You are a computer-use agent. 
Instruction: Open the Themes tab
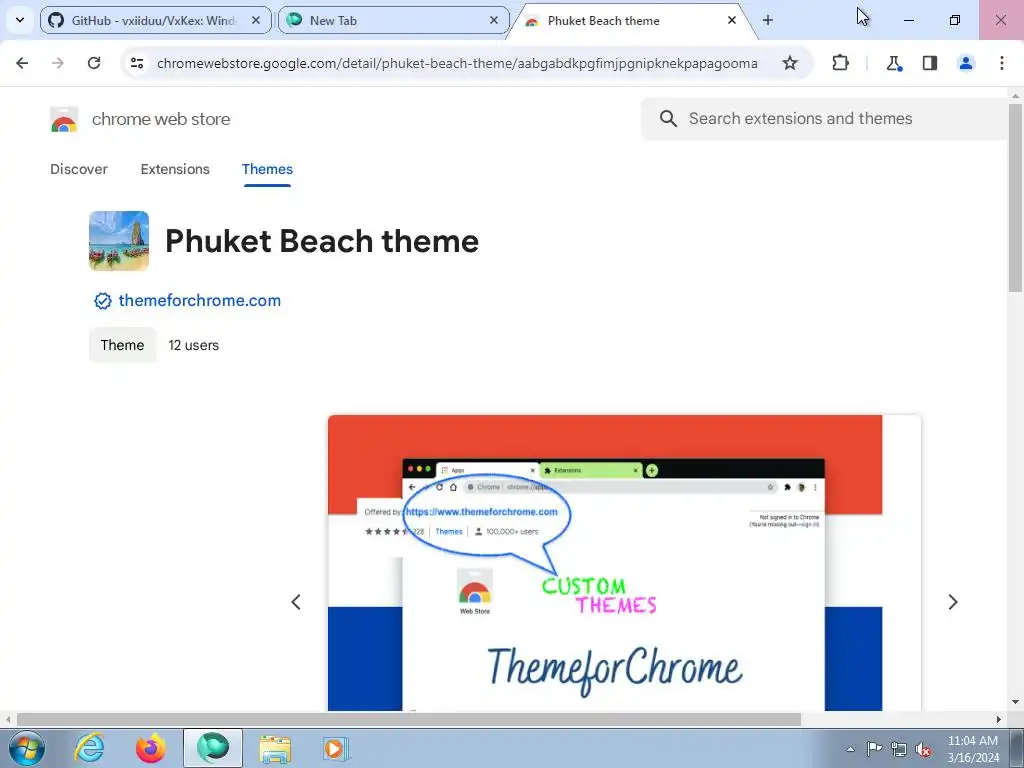(267, 169)
